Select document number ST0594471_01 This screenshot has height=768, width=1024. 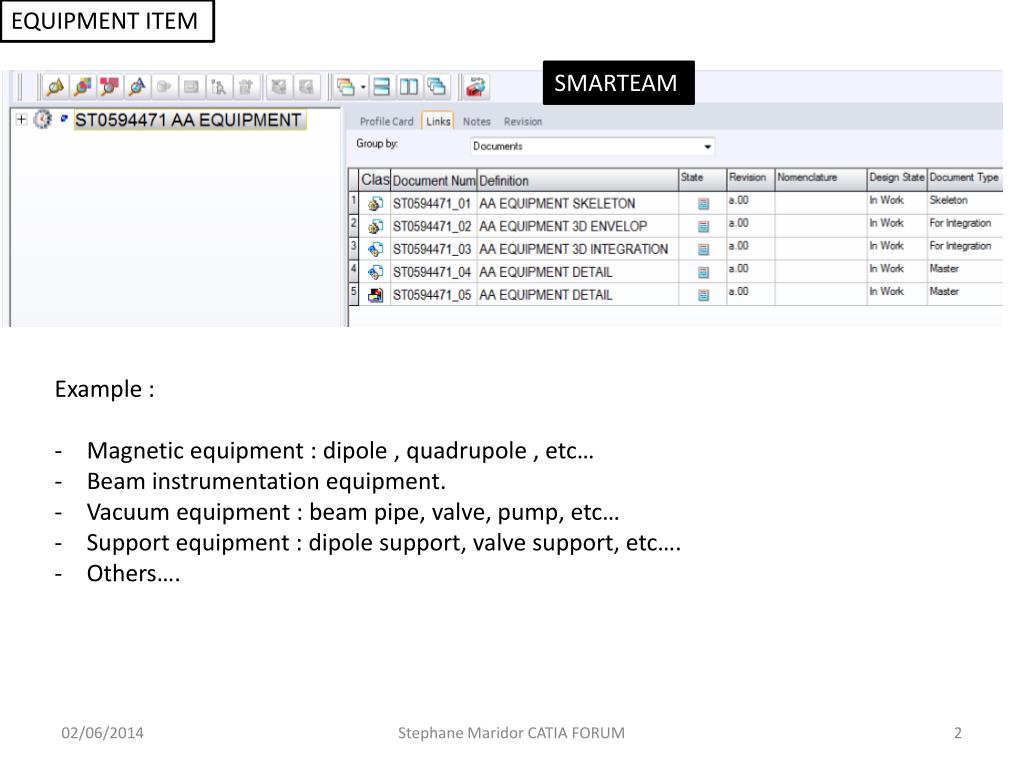[432, 204]
